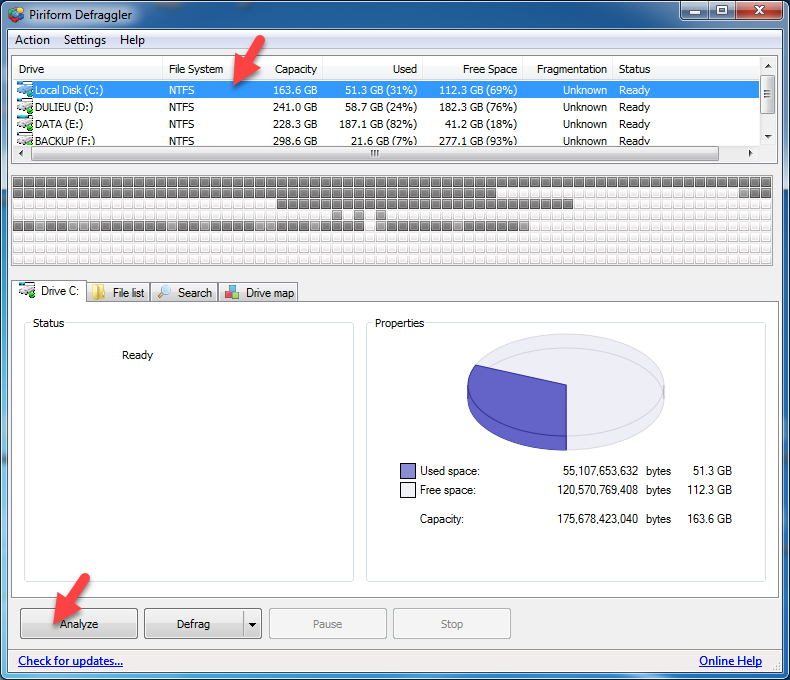This screenshot has height=680, width=790.
Task: Click the DULIEU (D:) drive icon
Action: (x=25, y=107)
